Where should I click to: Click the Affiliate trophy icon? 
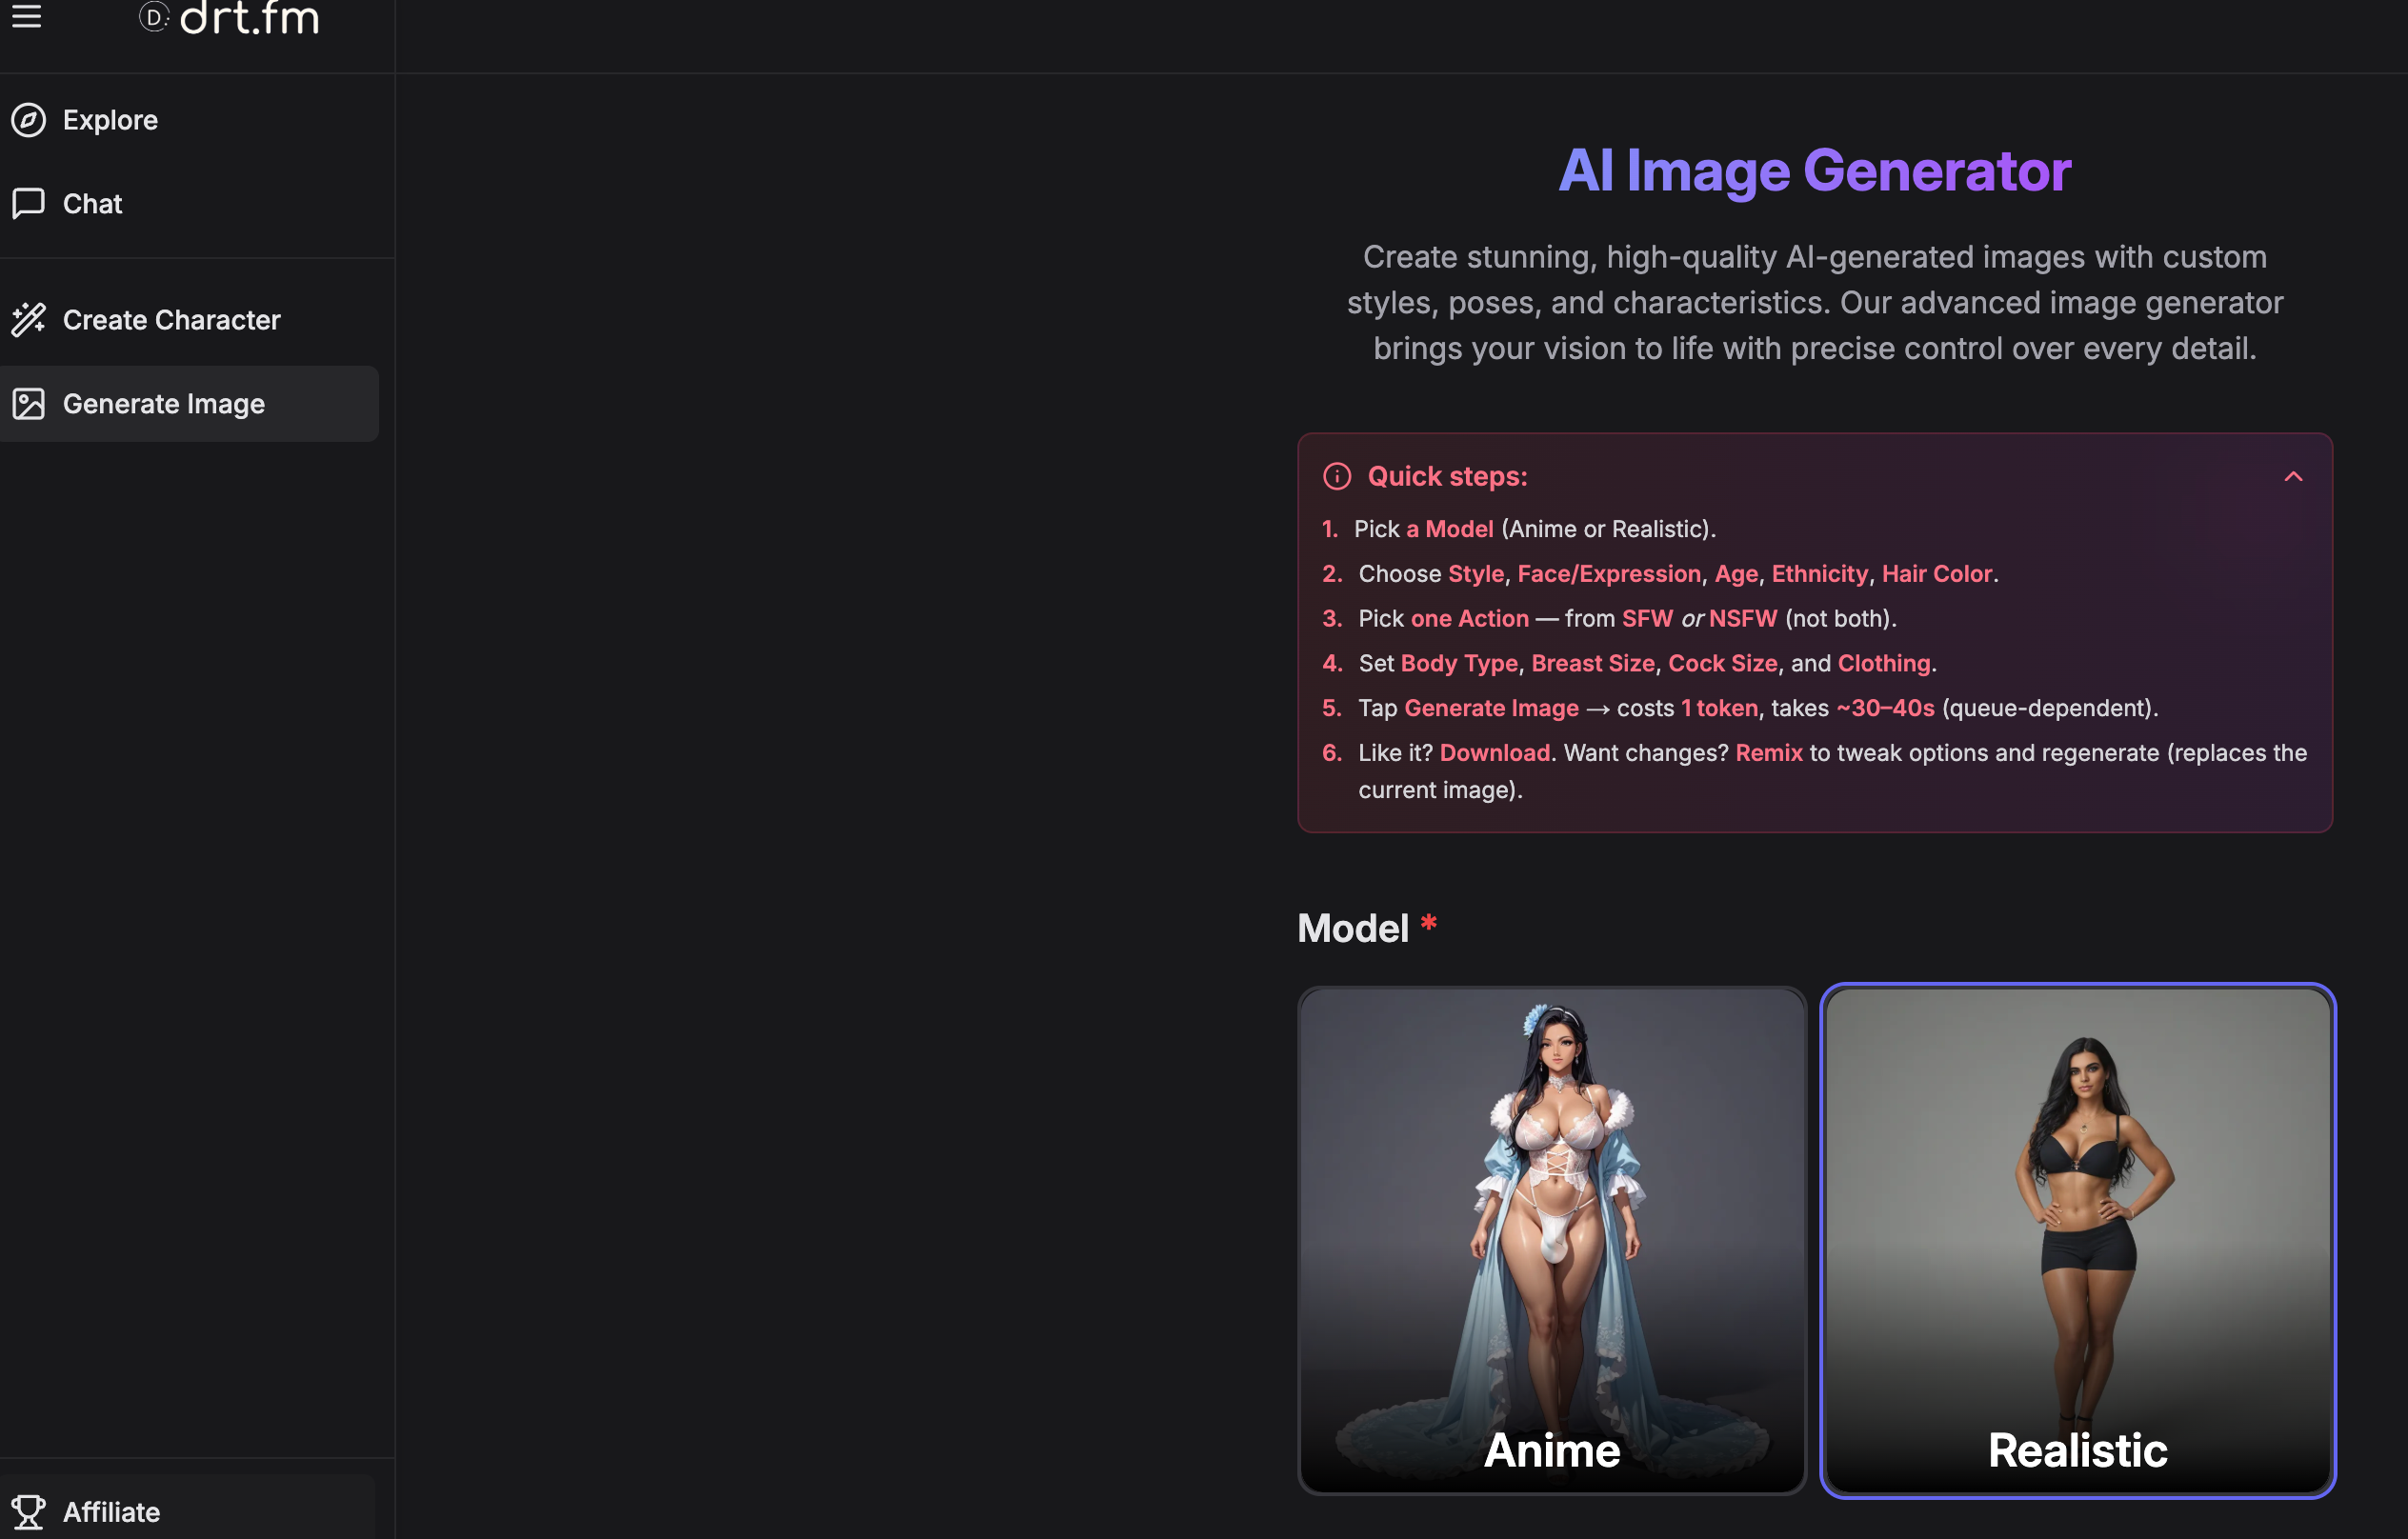(x=28, y=1510)
